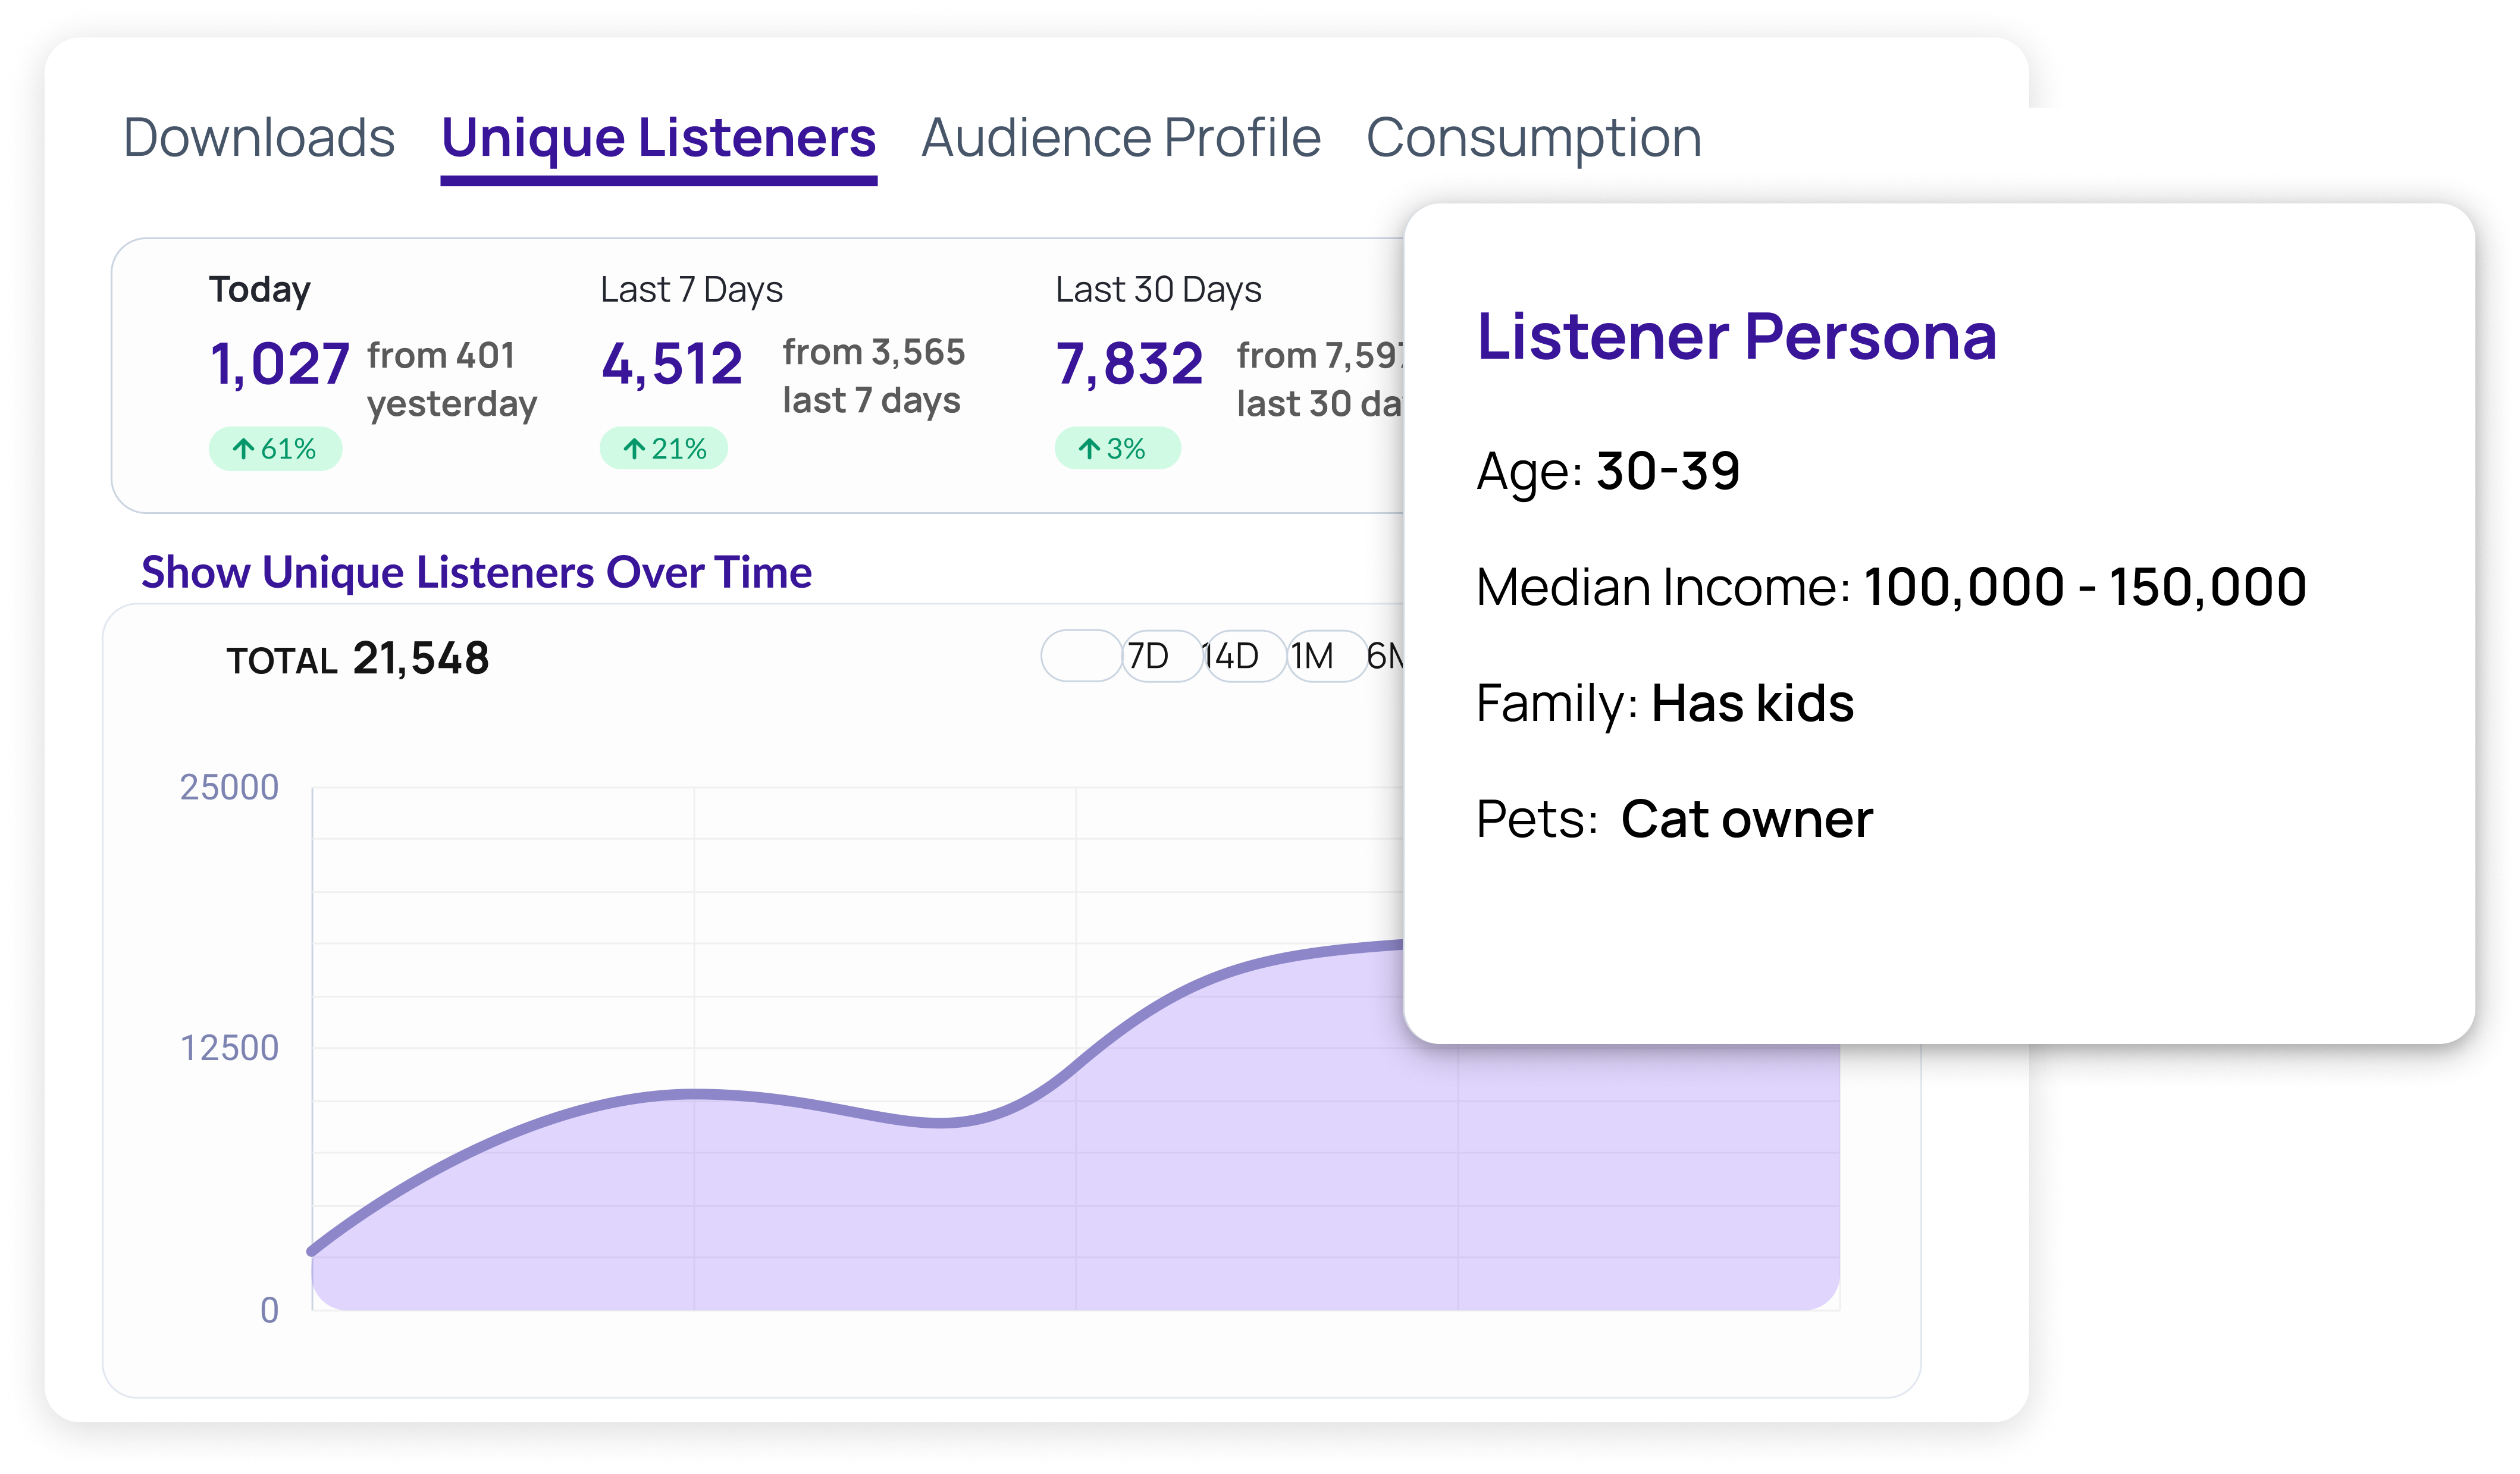This screenshot has width=2520, height=1474.
Task: Click the 7,832 last 30 days figure
Action: point(1129,364)
